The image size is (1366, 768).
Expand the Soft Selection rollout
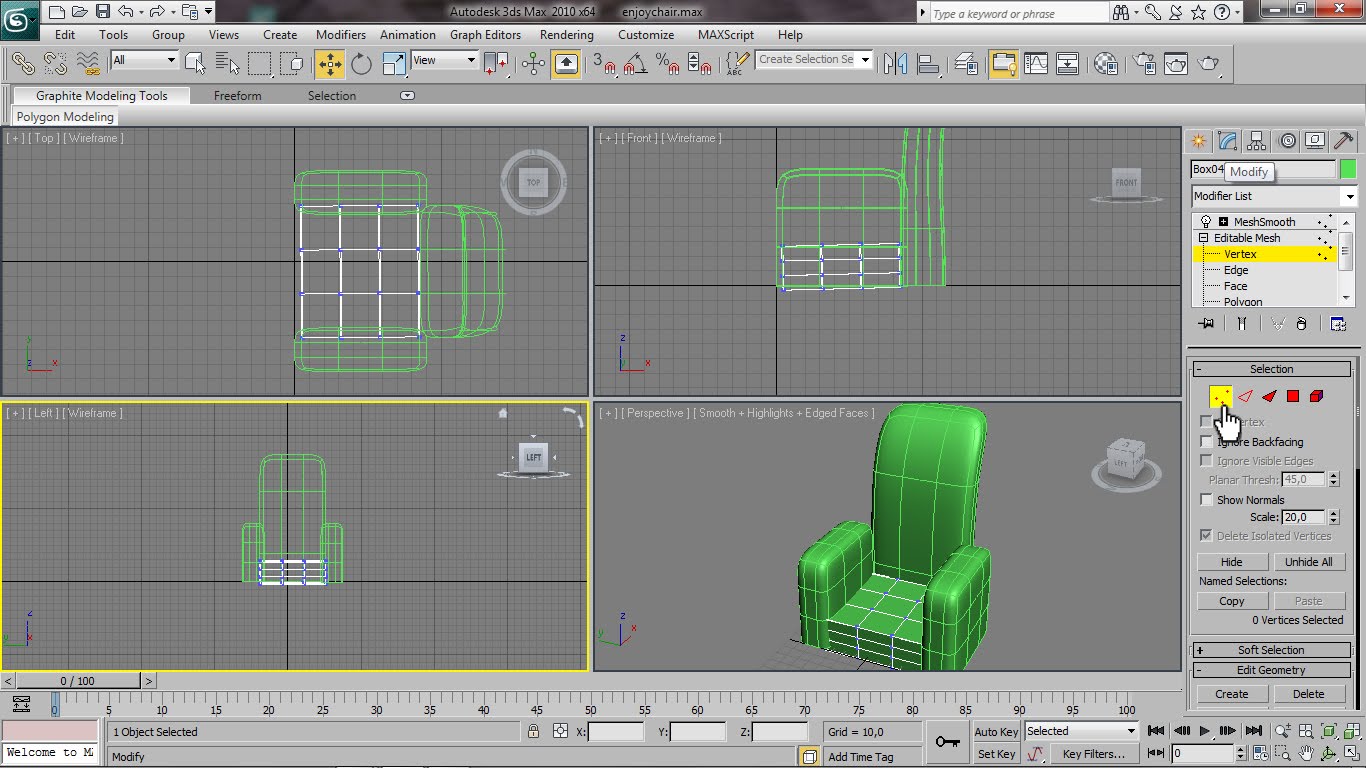coord(1271,650)
